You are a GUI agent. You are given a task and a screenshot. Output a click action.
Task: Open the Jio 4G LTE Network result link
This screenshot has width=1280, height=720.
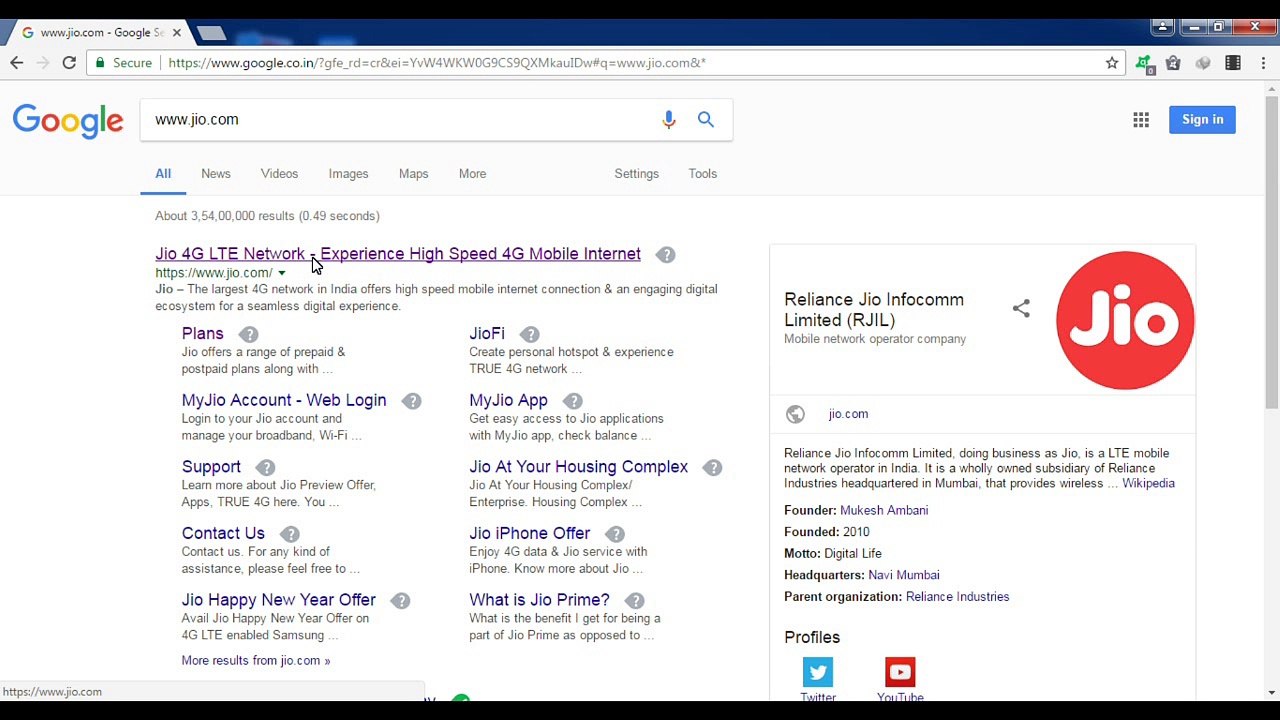[x=398, y=254]
